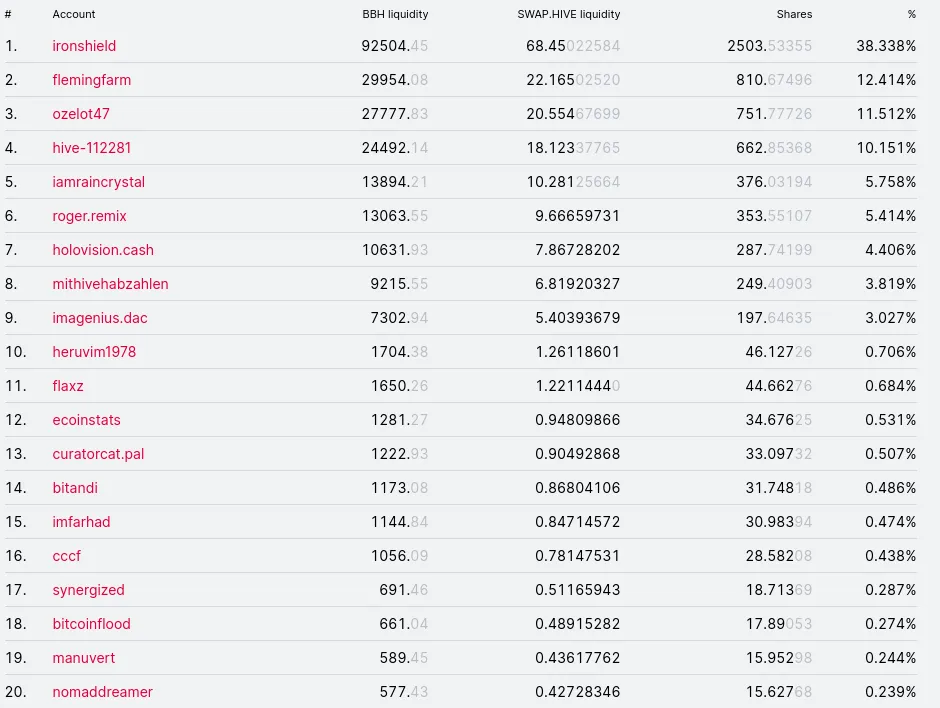Click the imagenius.dac account name
The width and height of the screenshot is (940, 708).
pyautogui.click(x=100, y=318)
